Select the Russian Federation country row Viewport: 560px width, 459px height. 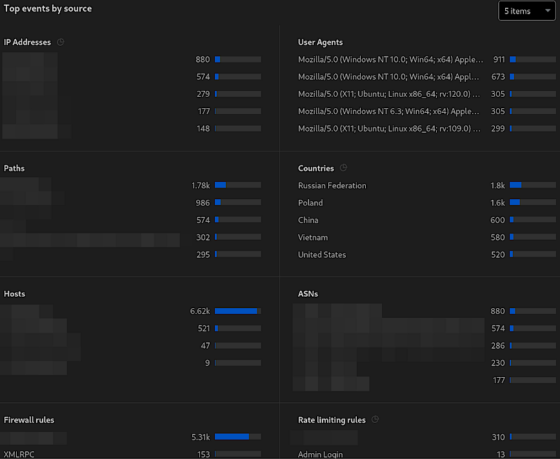coord(427,185)
